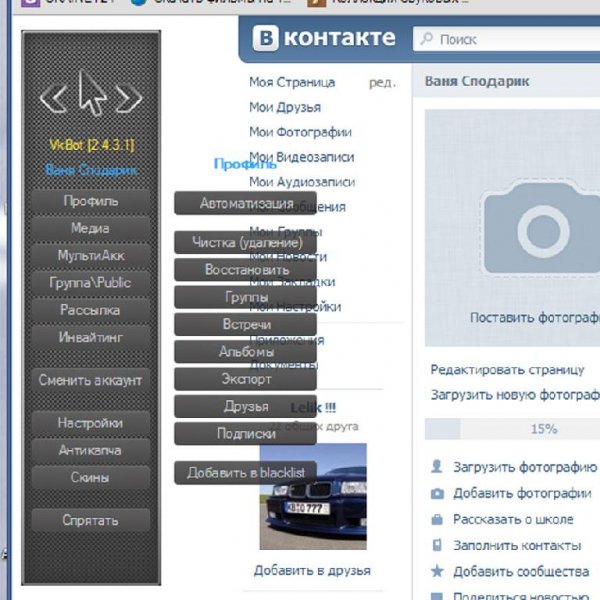The image size is (600, 600).
Task: Click Загрузить фотографию in the checklist
Action: click(x=525, y=467)
